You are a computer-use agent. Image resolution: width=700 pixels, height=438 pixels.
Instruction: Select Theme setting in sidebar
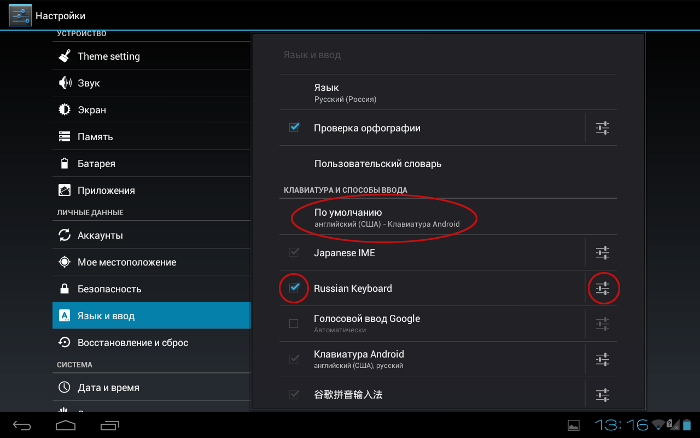(x=151, y=56)
